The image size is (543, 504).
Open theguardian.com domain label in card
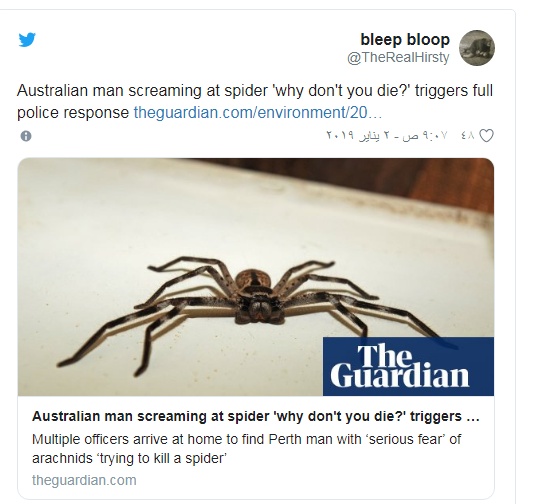point(84,480)
